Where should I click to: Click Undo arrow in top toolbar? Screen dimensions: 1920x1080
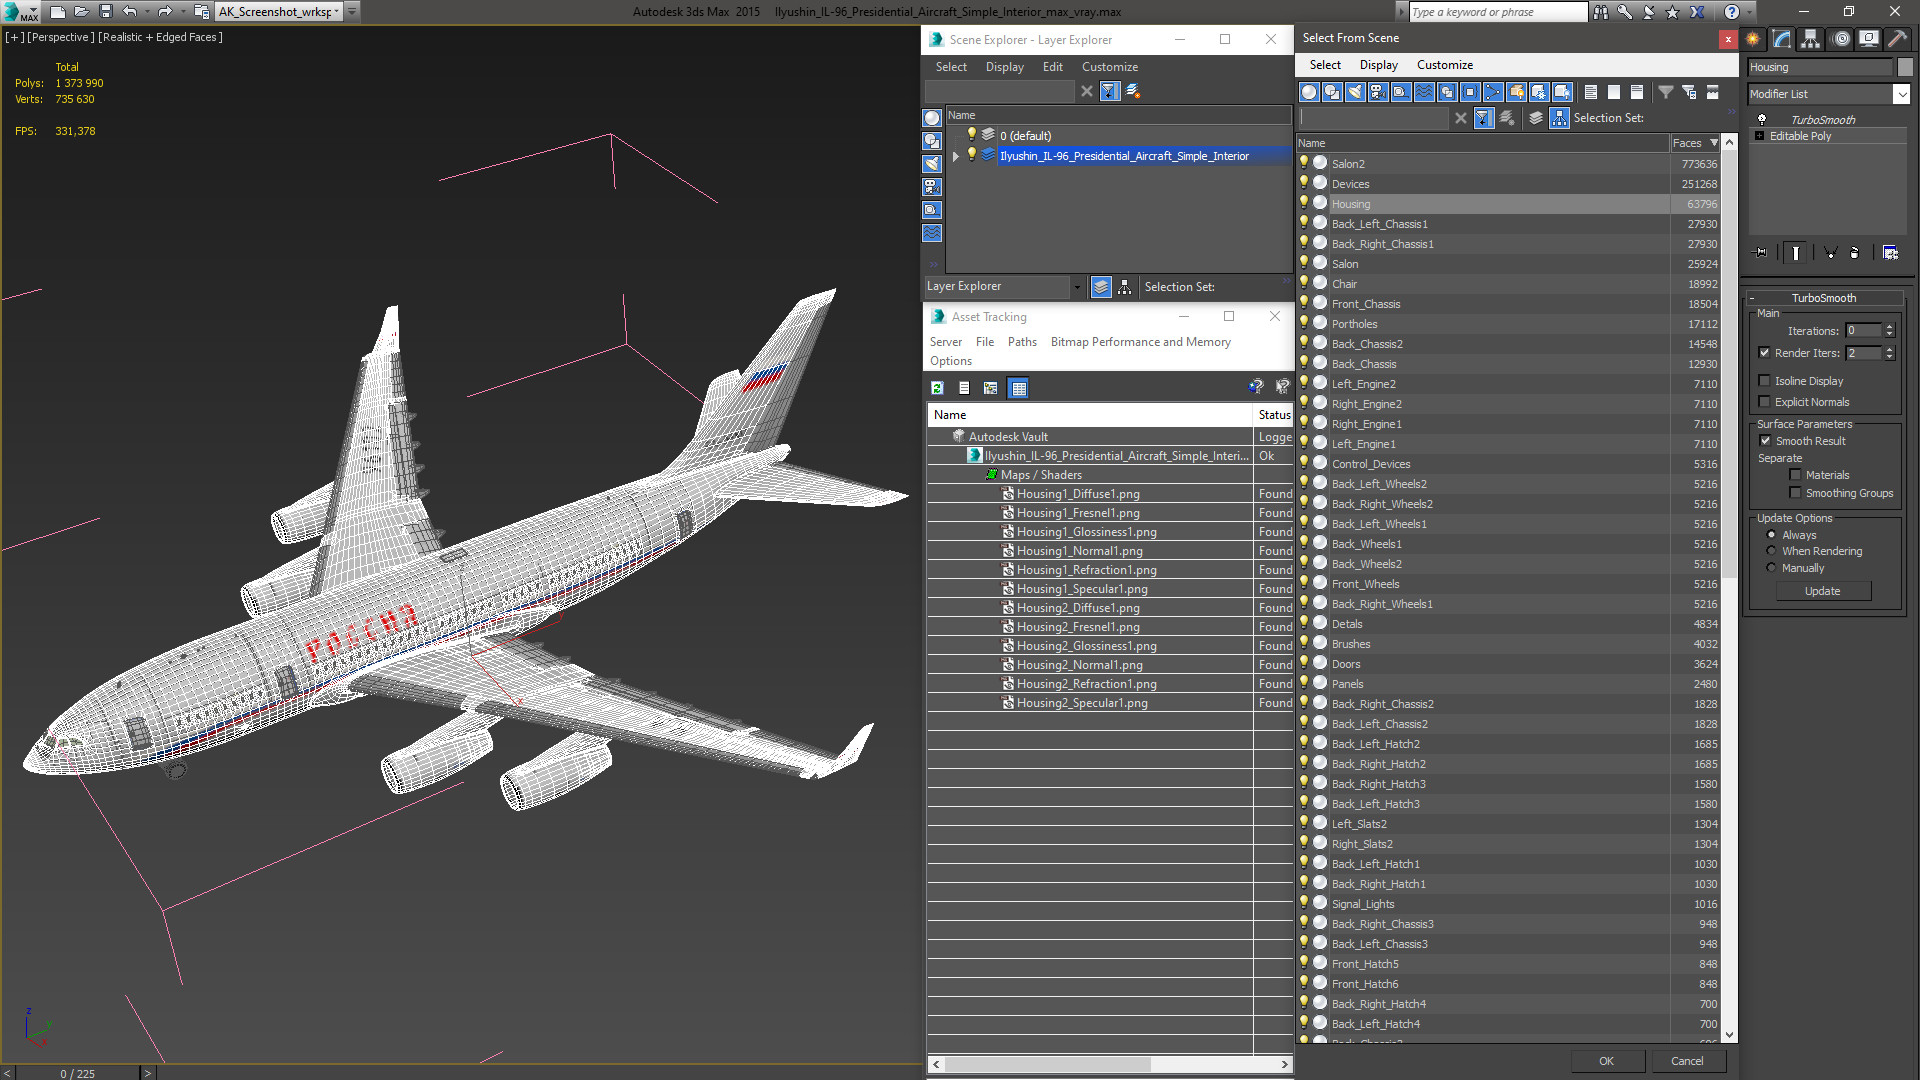point(130,12)
